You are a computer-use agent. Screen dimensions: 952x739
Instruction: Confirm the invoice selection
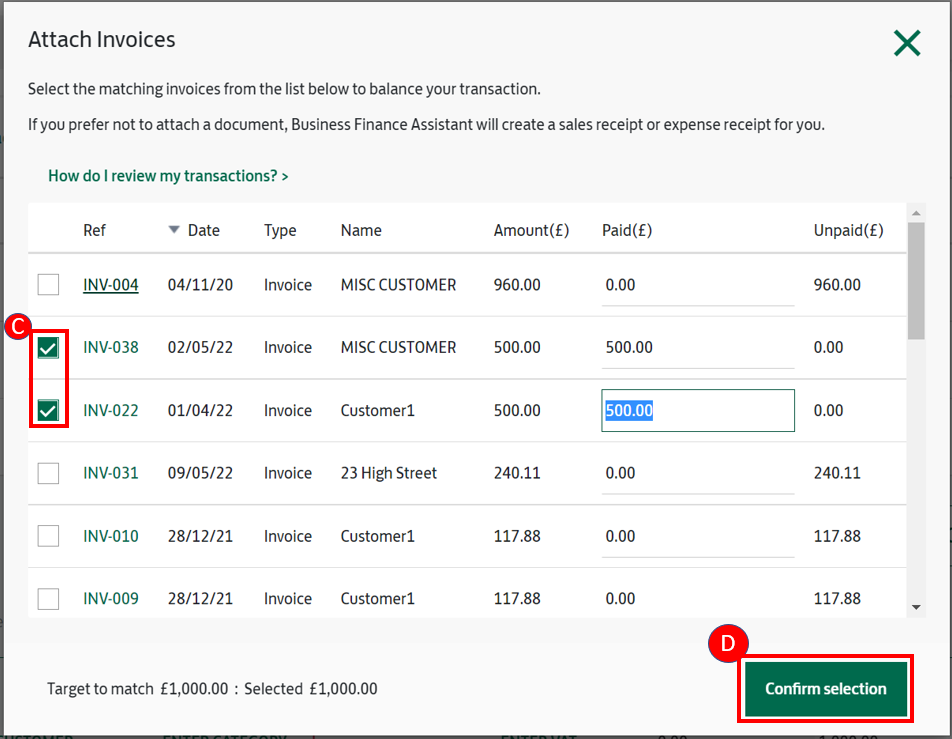click(825, 689)
